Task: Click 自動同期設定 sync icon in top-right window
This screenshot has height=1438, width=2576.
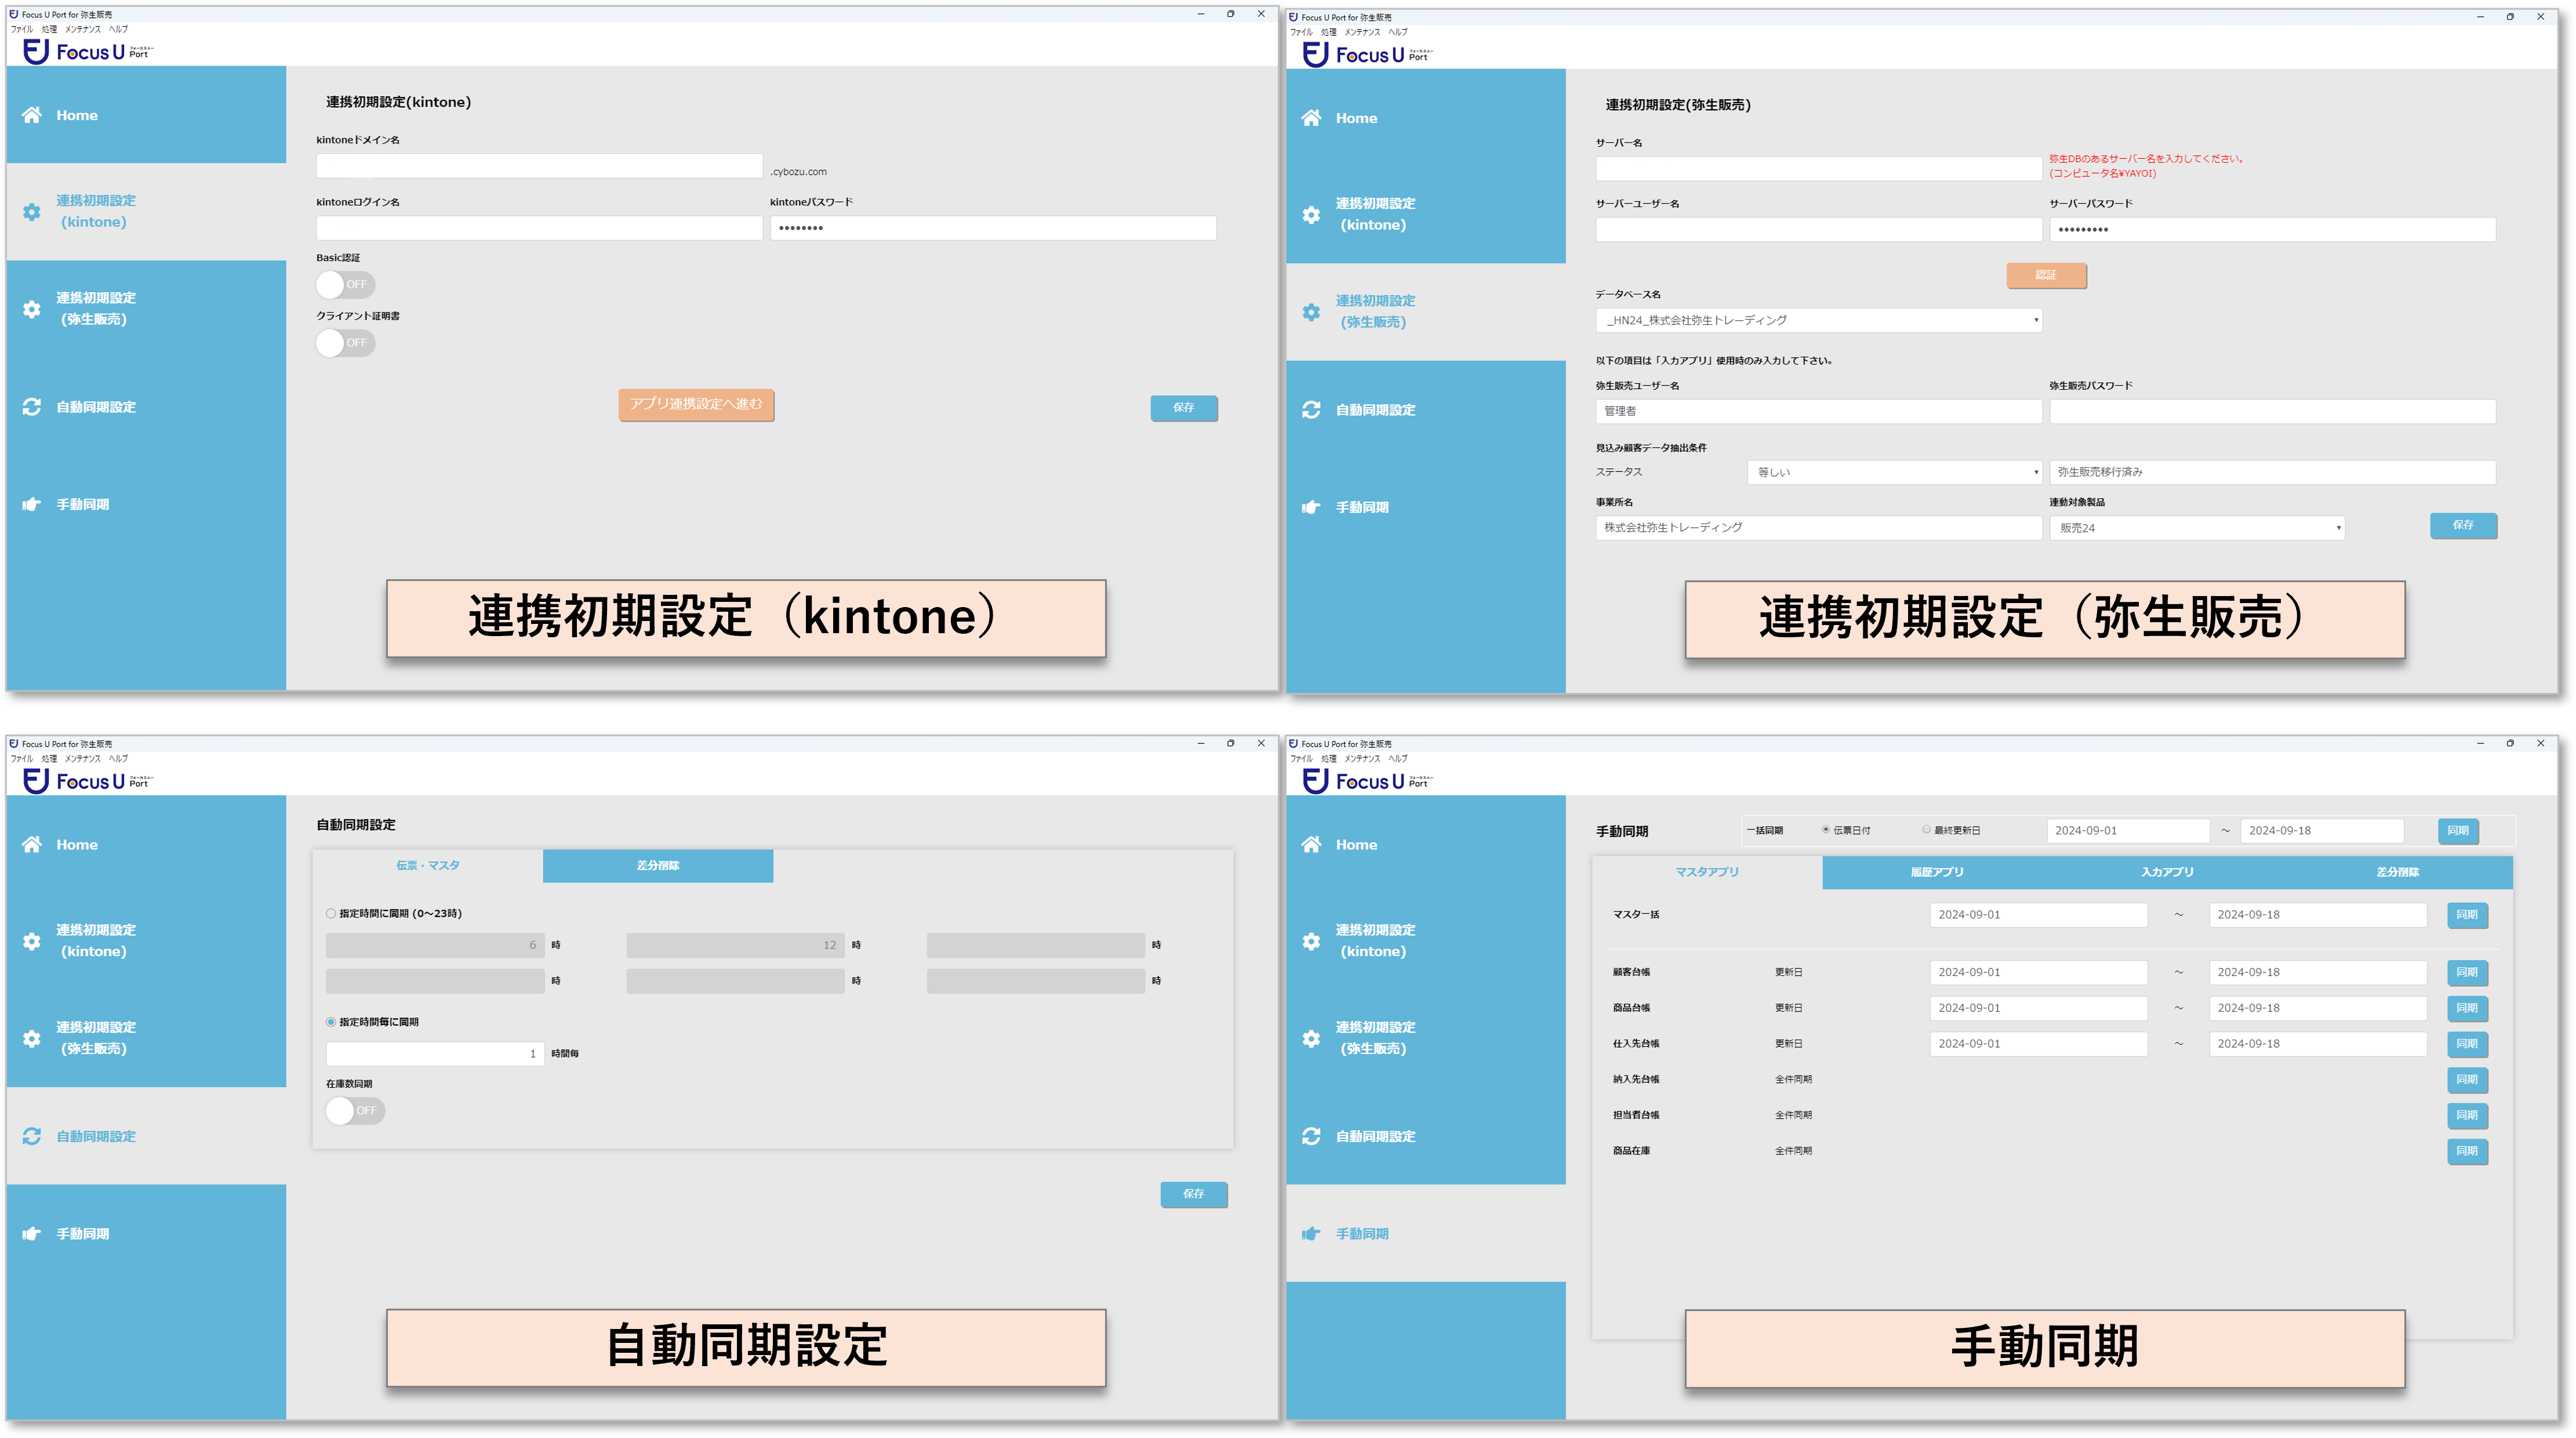Action: tap(1311, 410)
